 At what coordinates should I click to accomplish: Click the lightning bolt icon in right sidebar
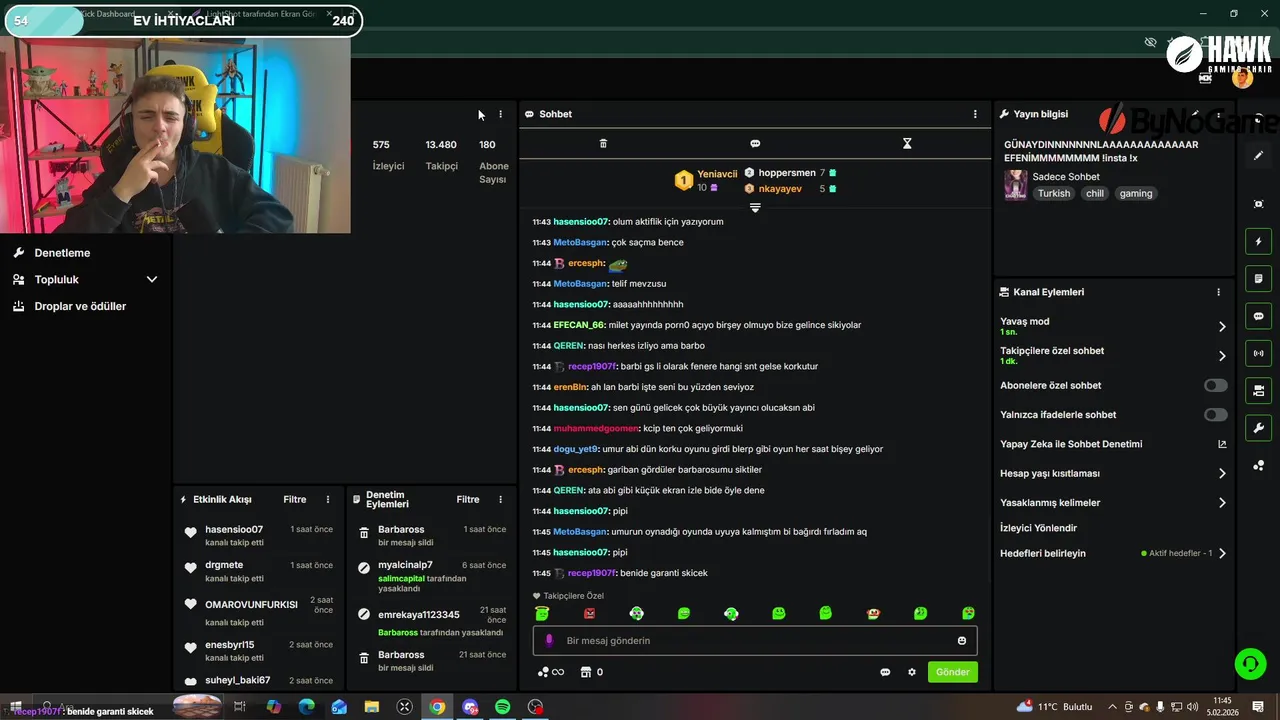pos(1259,241)
